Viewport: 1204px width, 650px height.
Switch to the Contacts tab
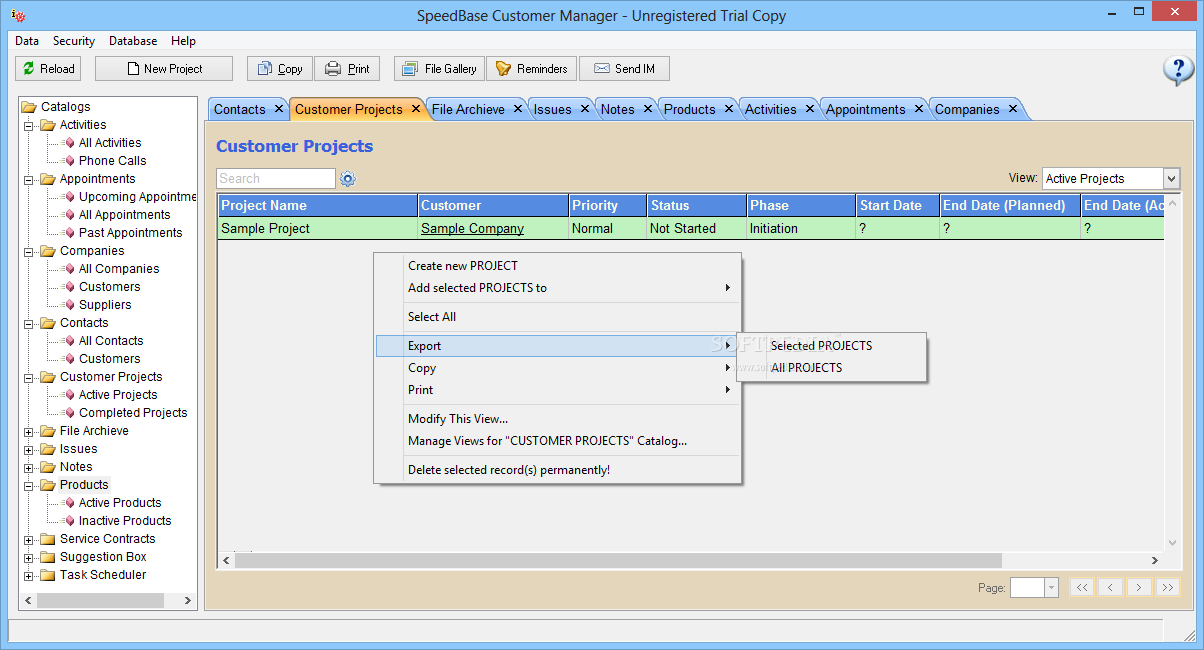[x=240, y=110]
